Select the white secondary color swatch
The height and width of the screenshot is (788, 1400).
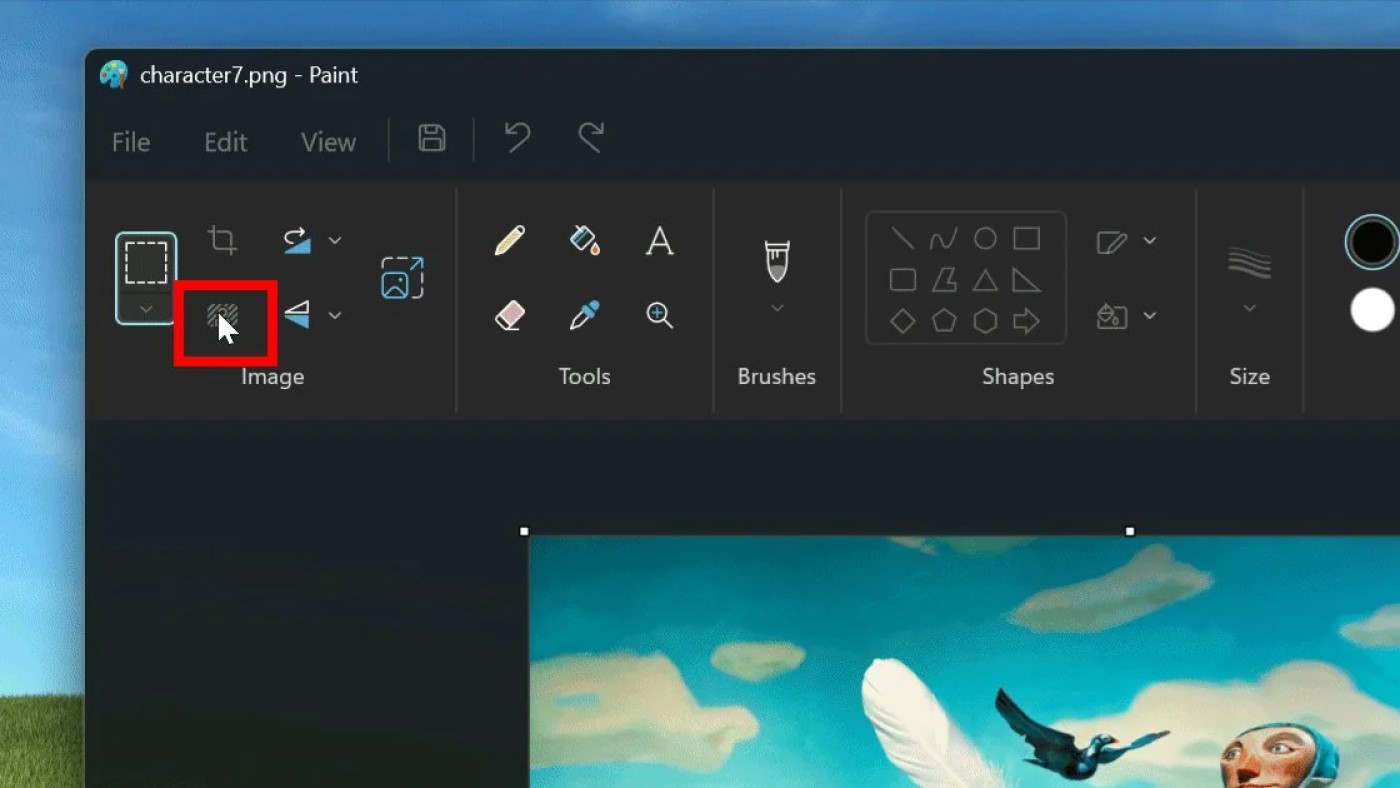(x=1372, y=310)
